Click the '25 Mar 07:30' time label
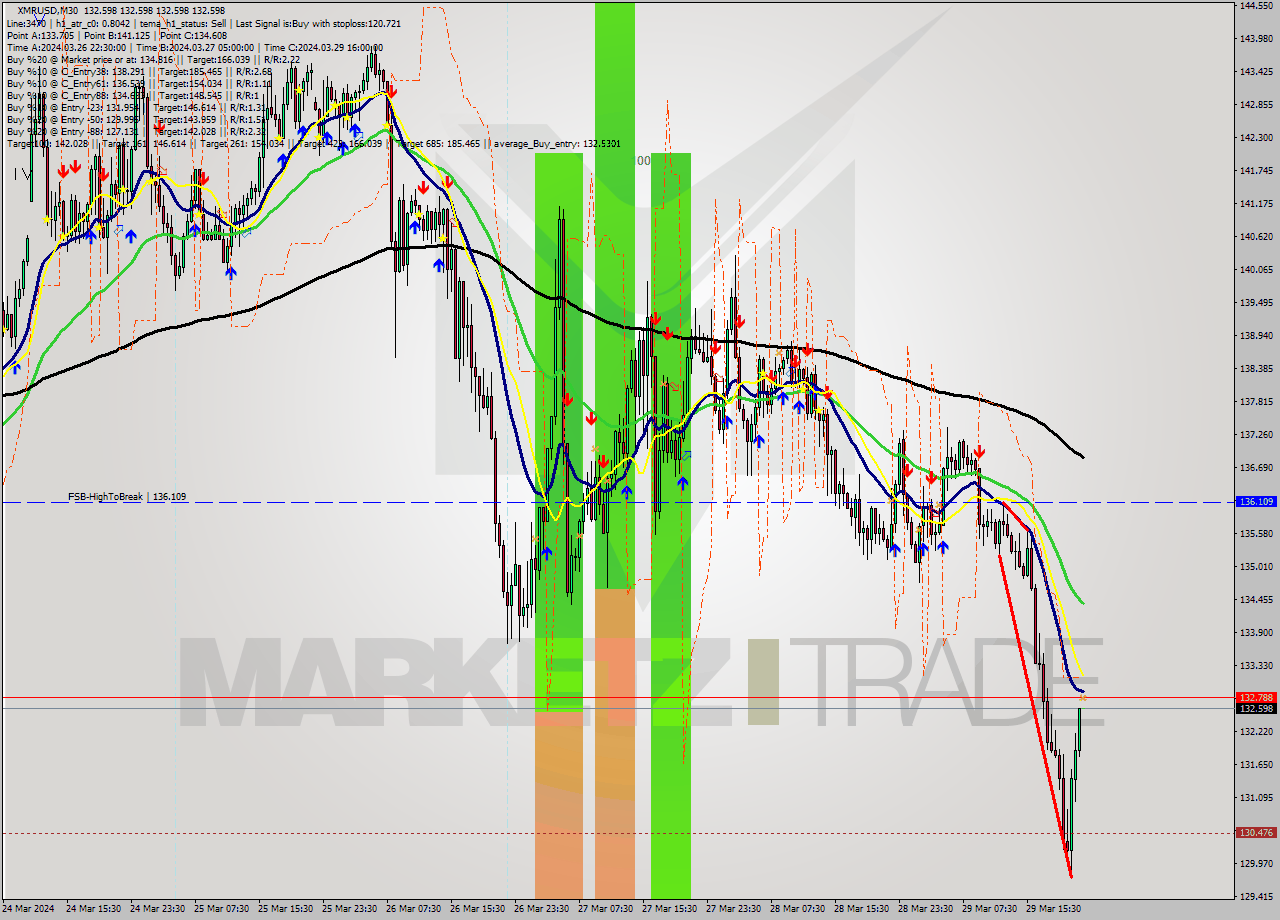Image resolution: width=1280 pixels, height=920 pixels. pyautogui.click(x=221, y=909)
